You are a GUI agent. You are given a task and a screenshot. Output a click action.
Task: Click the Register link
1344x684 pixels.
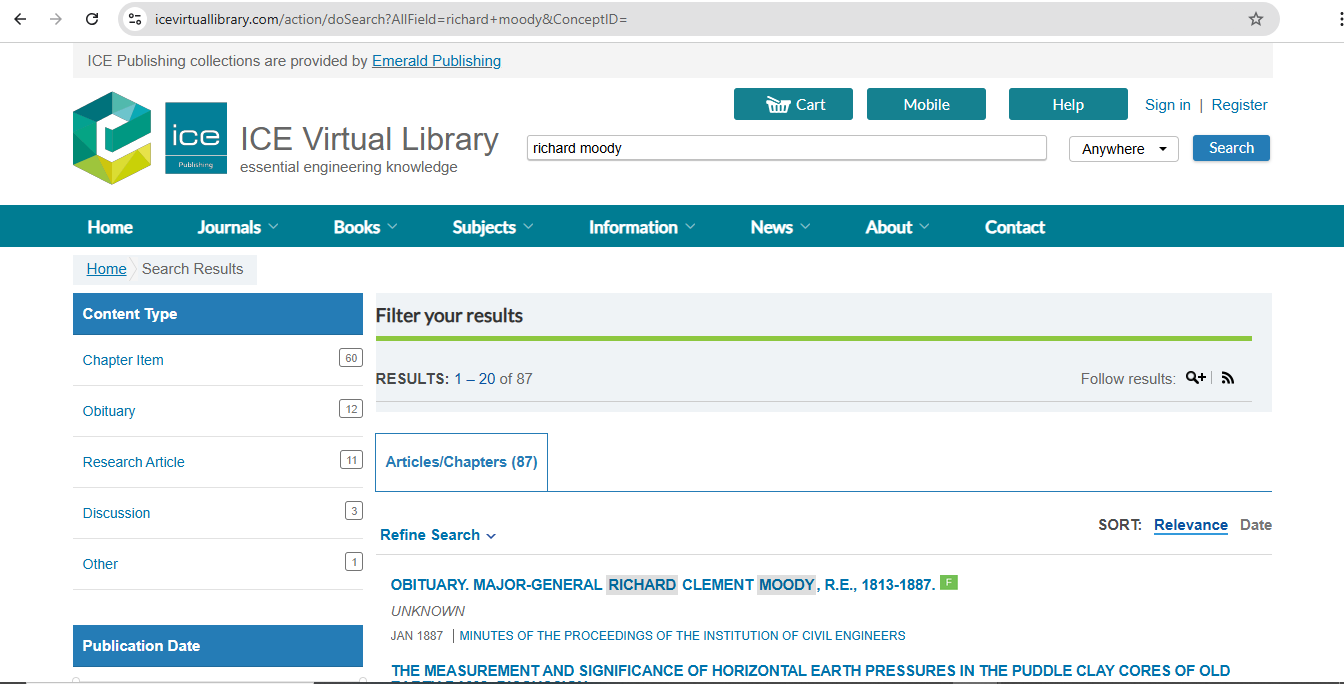1239,105
